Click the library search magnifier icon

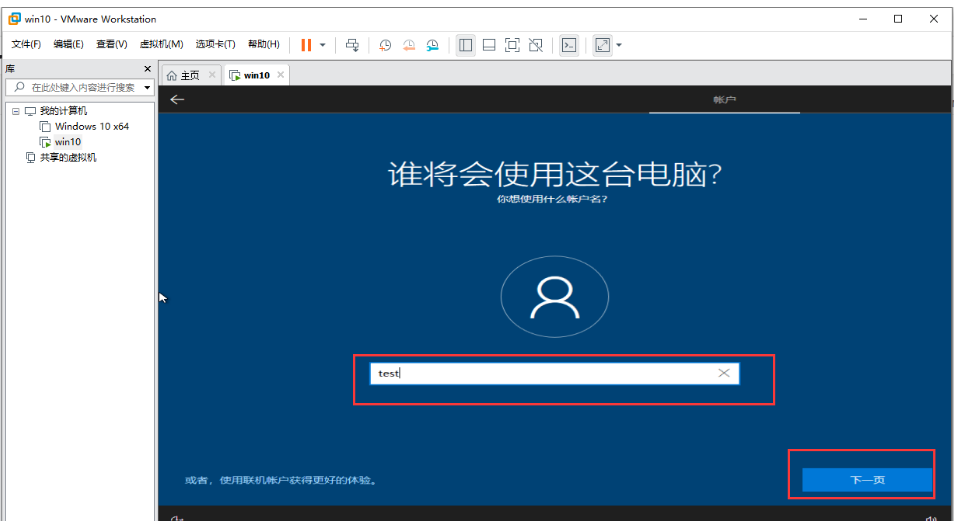click(19, 87)
